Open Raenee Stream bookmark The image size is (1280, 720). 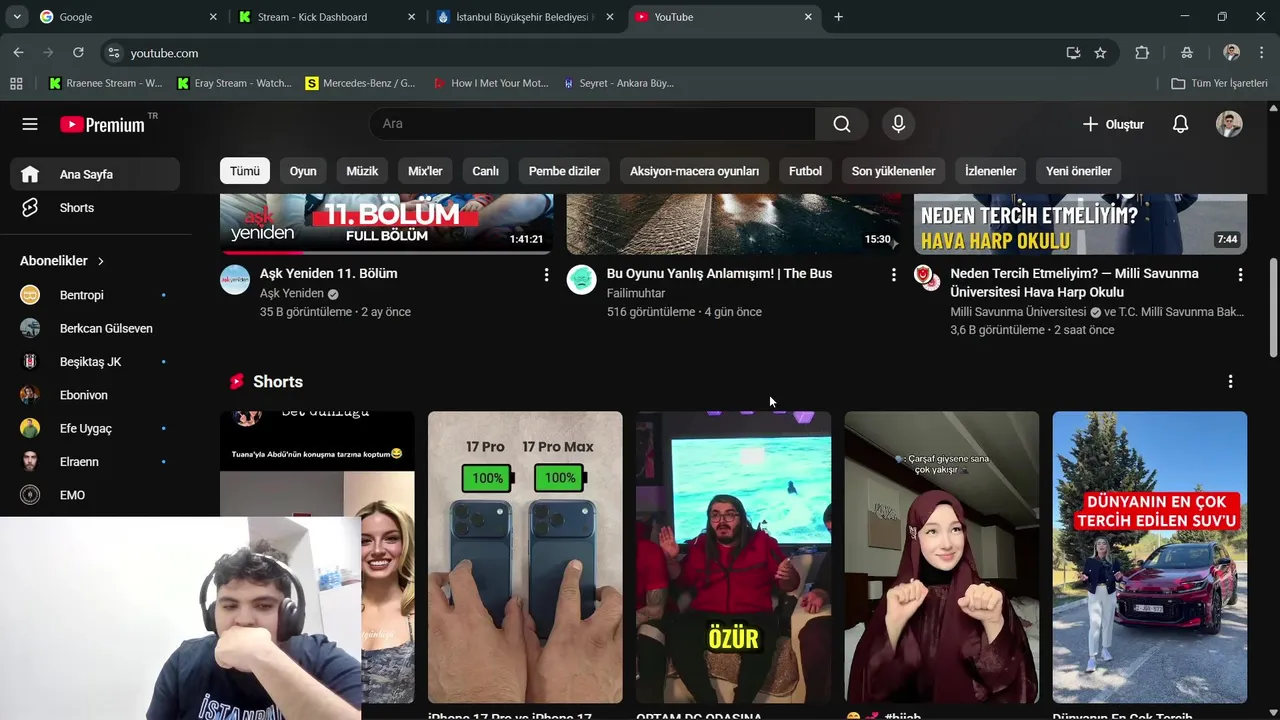click(x=106, y=83)
